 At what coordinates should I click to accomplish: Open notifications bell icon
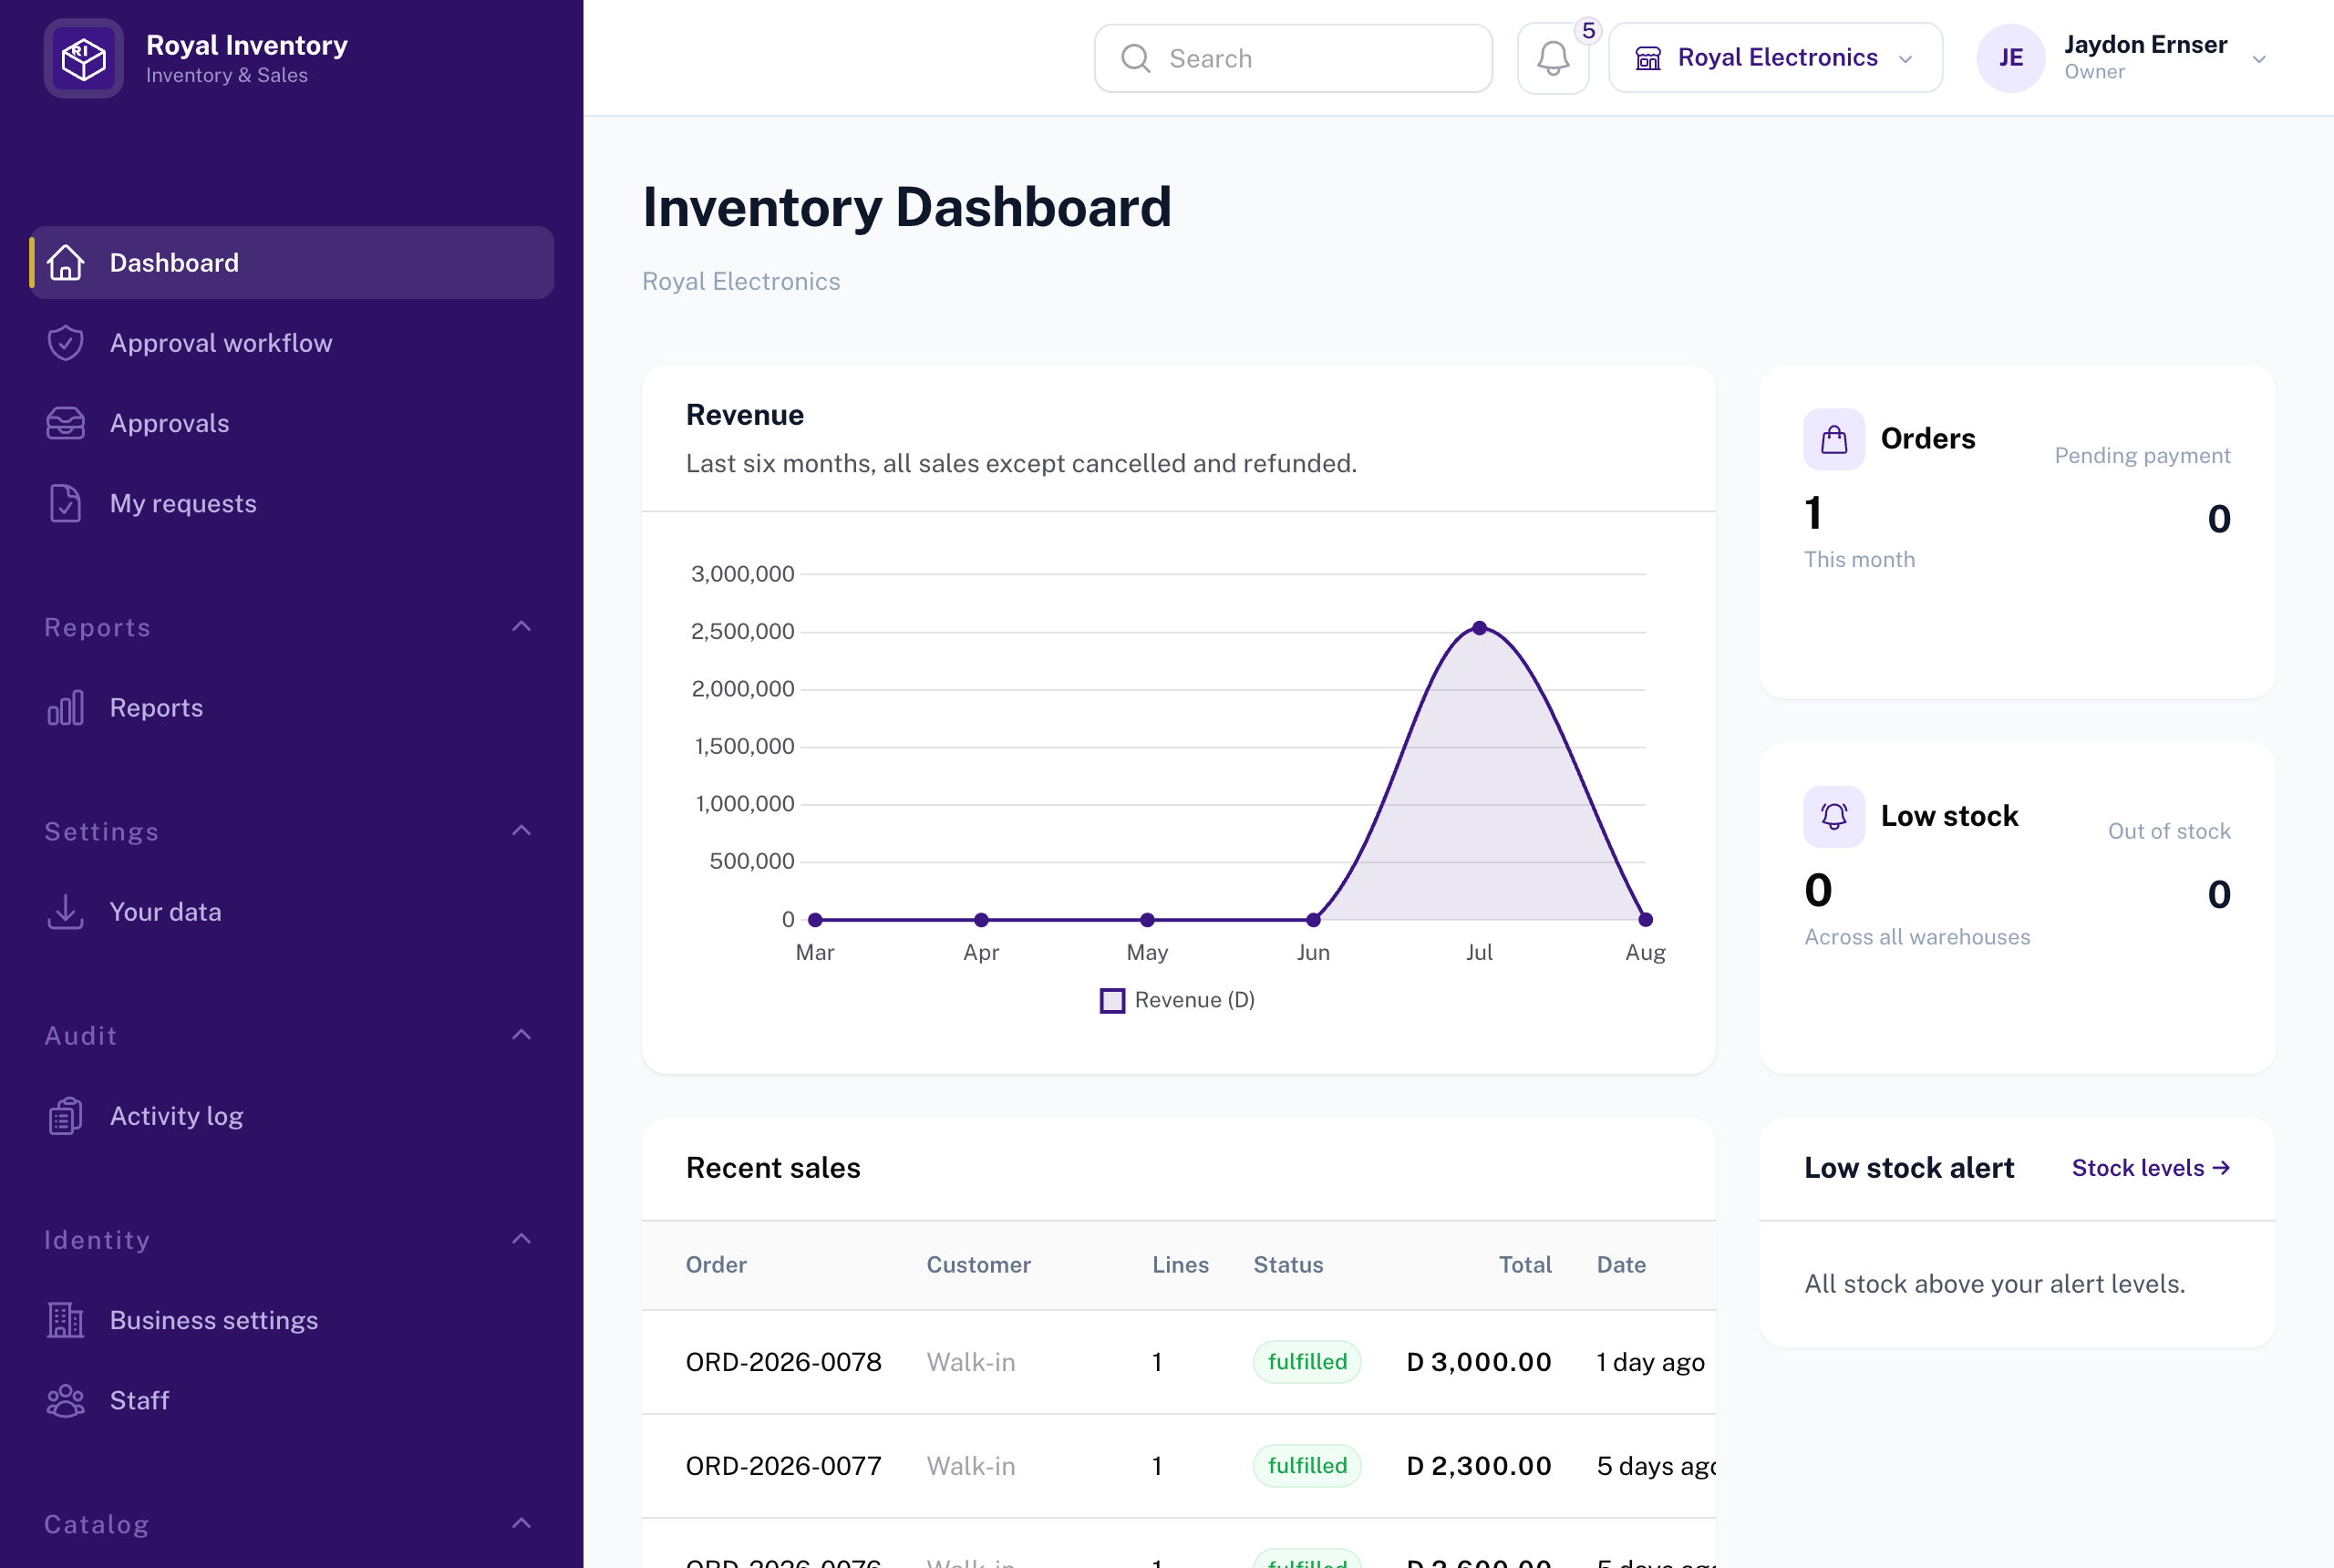click(x=1553, y=58)
